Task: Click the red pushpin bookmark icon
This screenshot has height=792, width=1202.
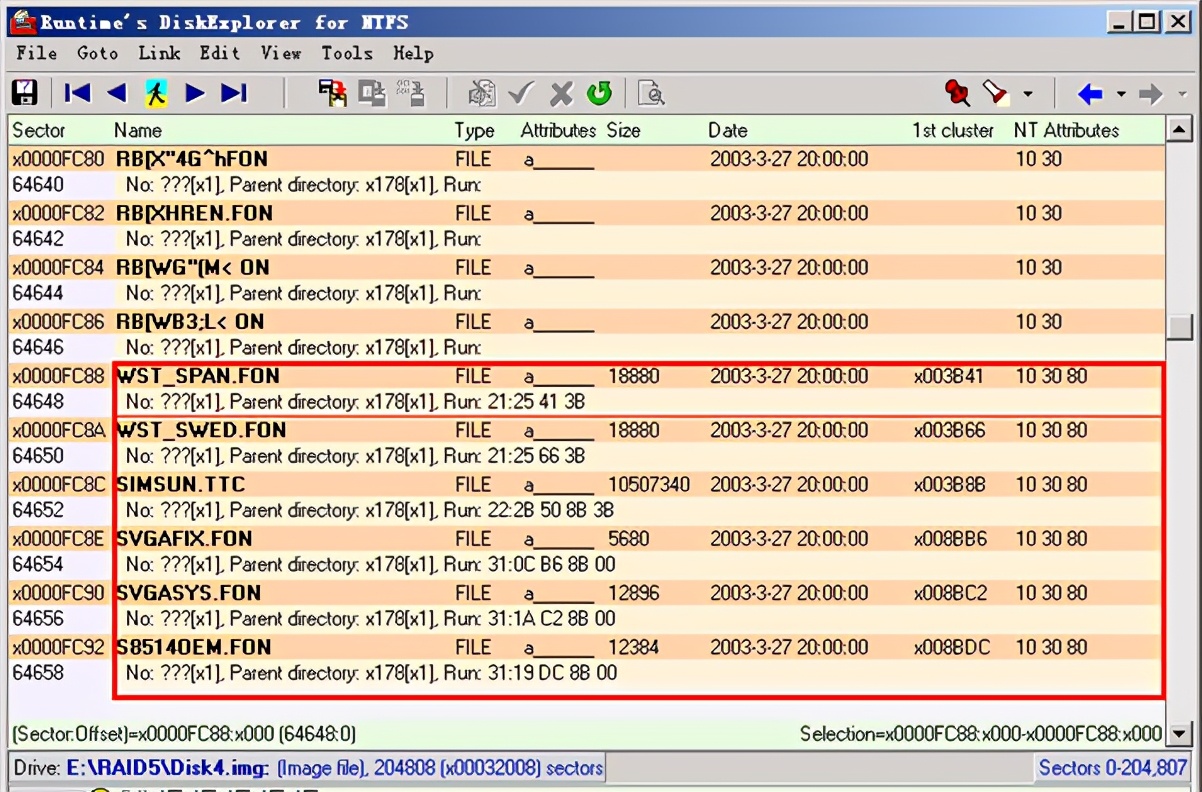Action: click(x=957, y=93)
